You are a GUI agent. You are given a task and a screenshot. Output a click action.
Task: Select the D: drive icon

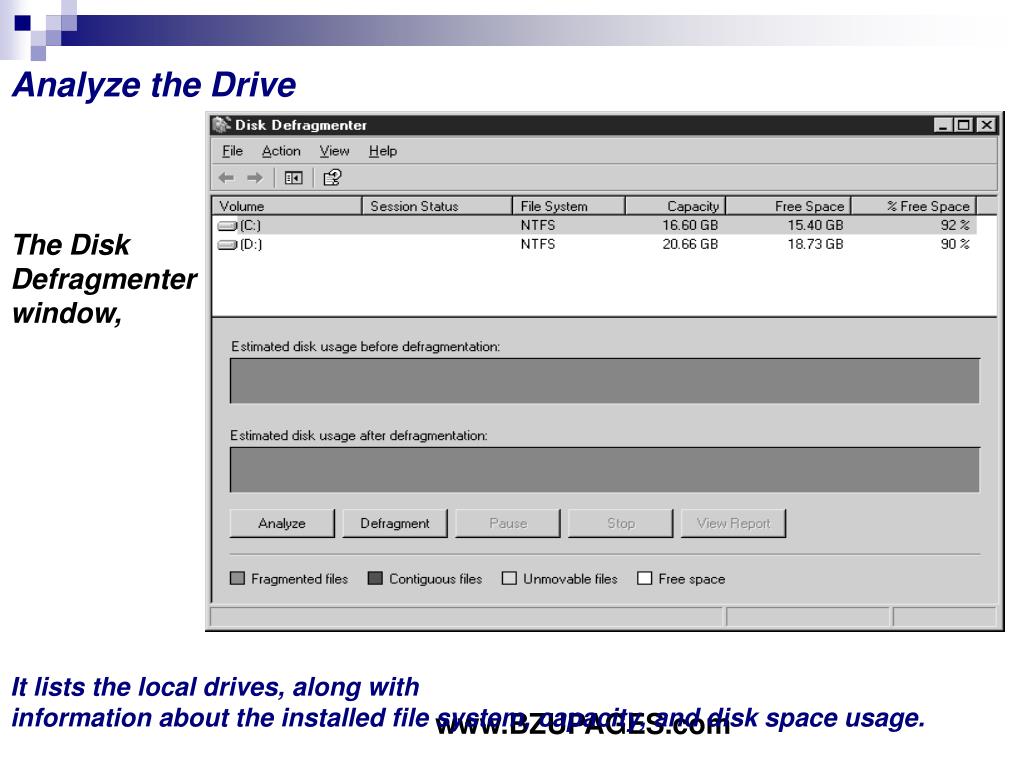pyautogui.click(x=227, y=245)
